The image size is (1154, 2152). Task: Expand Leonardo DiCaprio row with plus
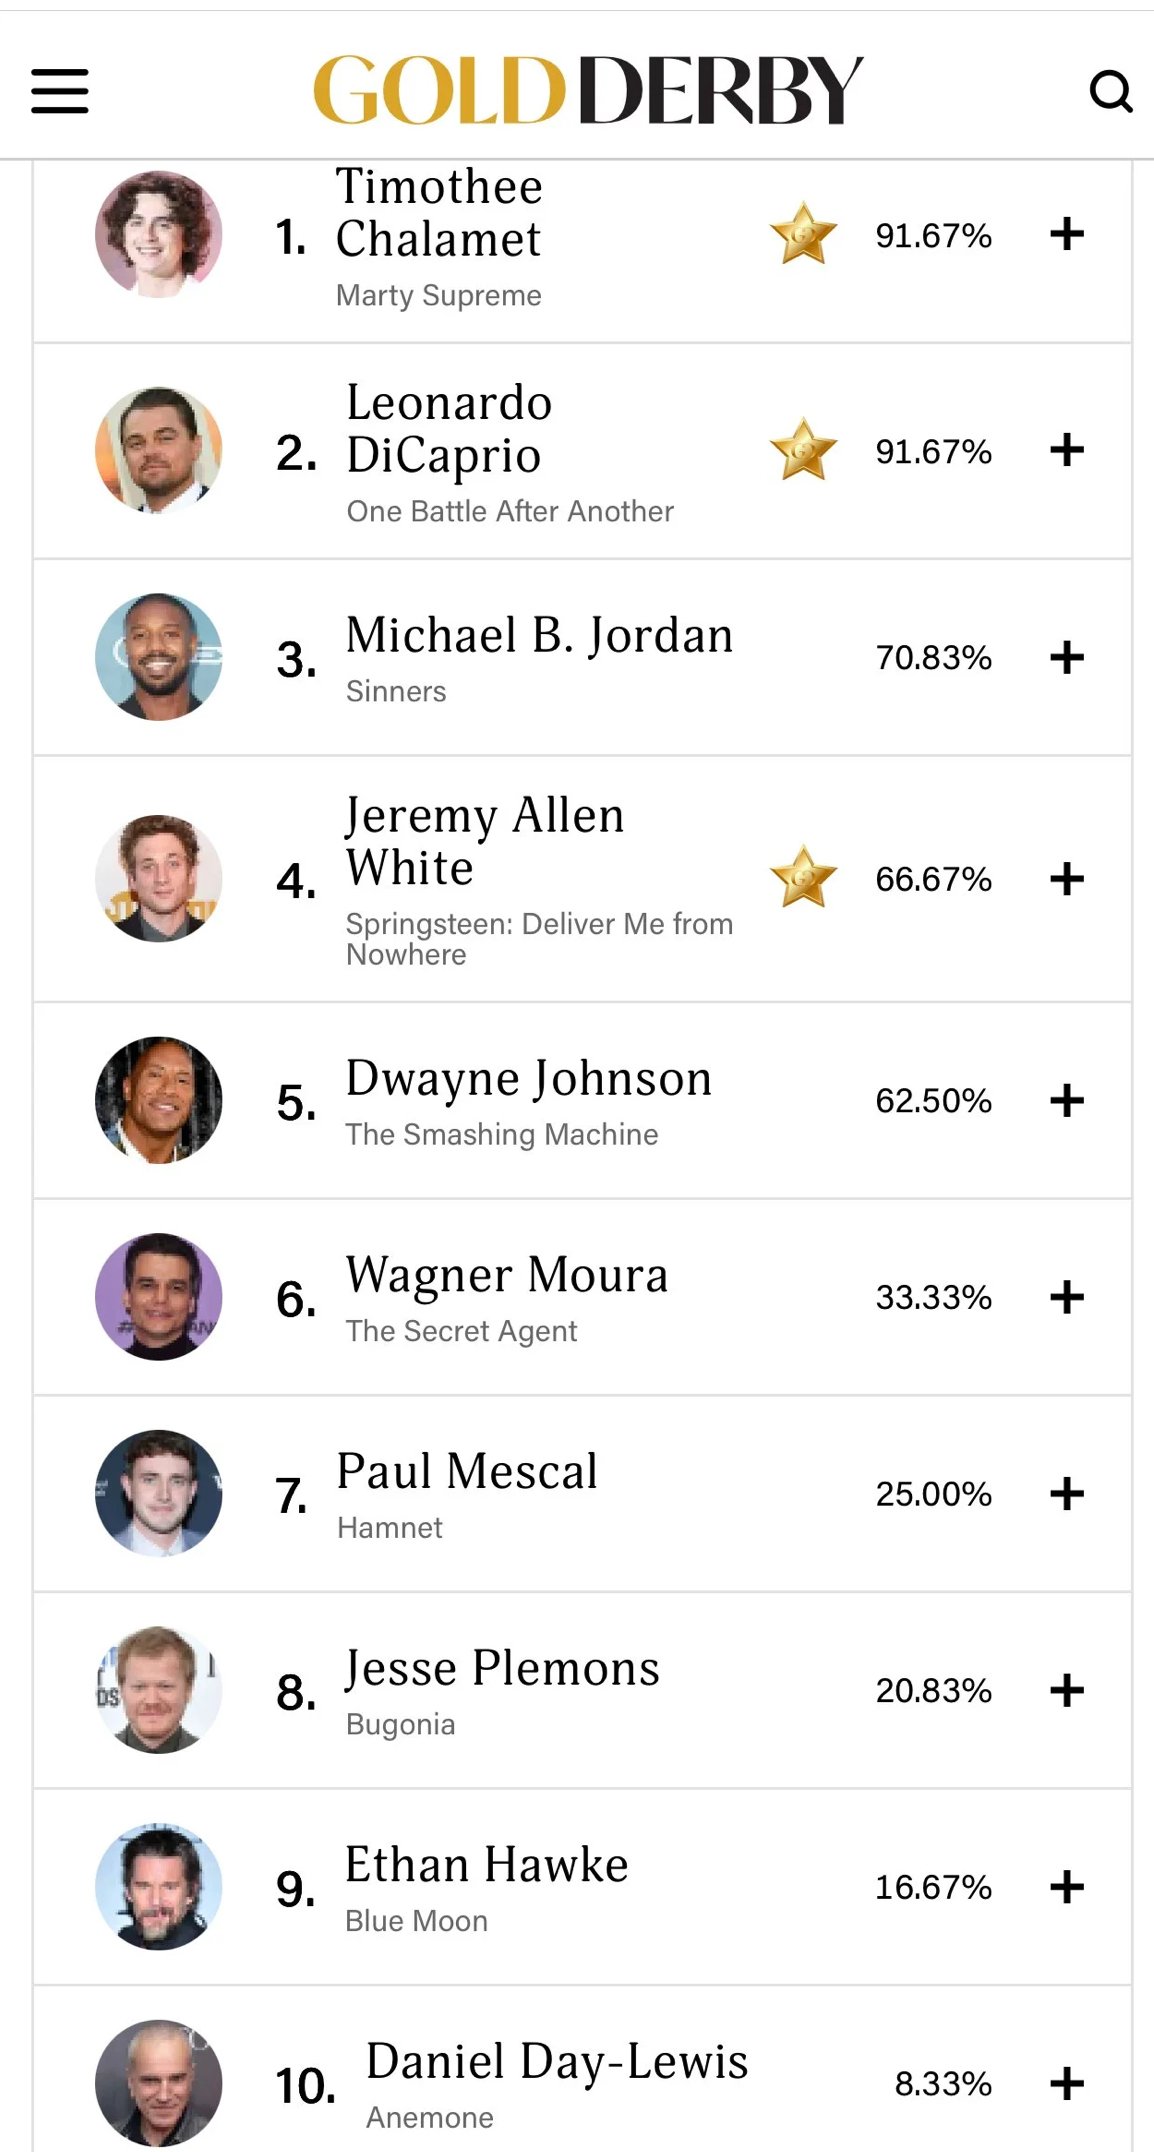pos(1067,450)
